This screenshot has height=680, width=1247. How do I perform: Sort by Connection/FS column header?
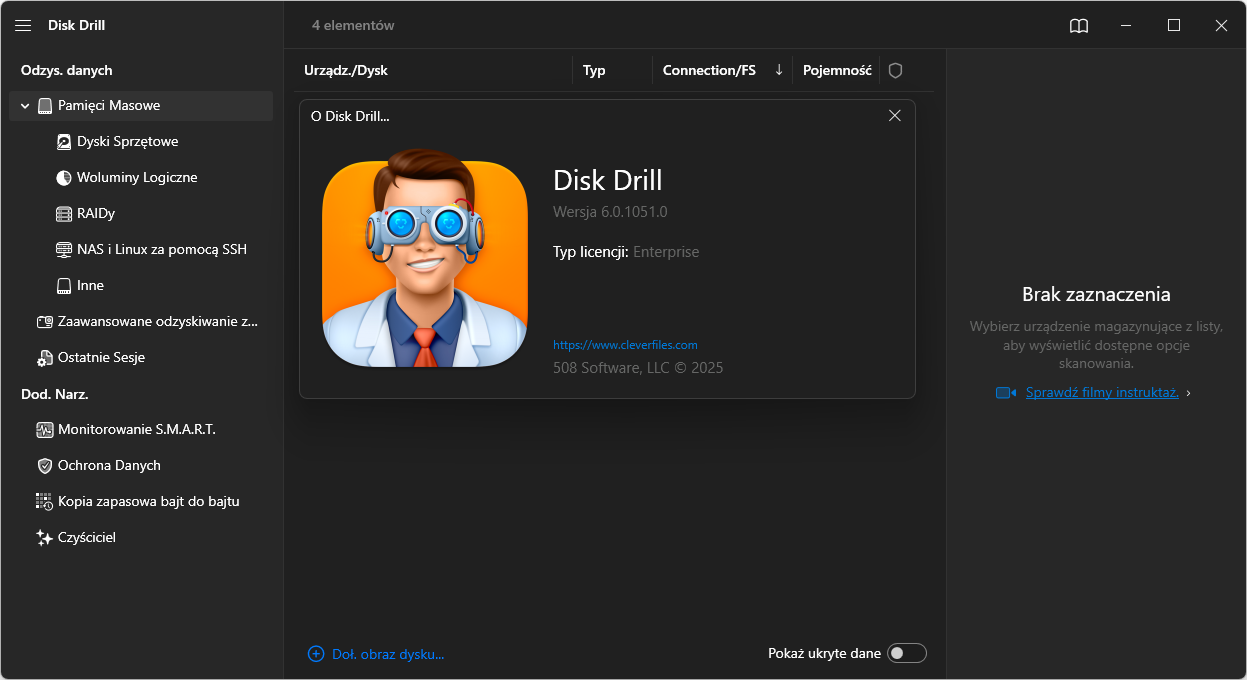(x=709, y=71)
